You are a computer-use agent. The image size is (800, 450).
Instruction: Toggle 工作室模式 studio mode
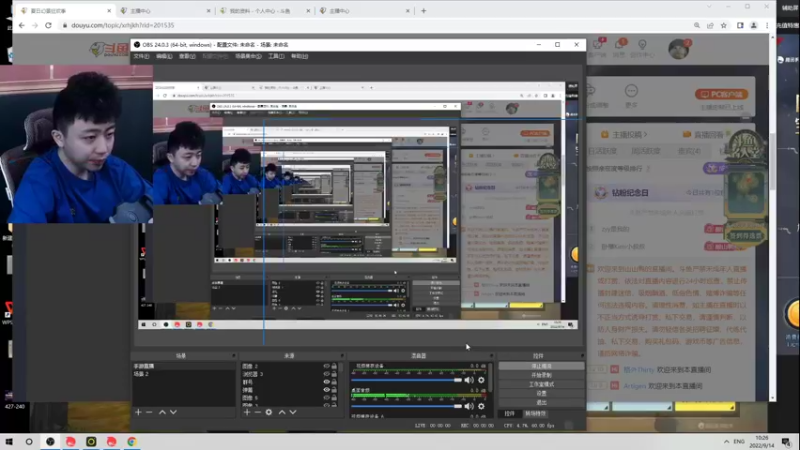pos(541,384)
